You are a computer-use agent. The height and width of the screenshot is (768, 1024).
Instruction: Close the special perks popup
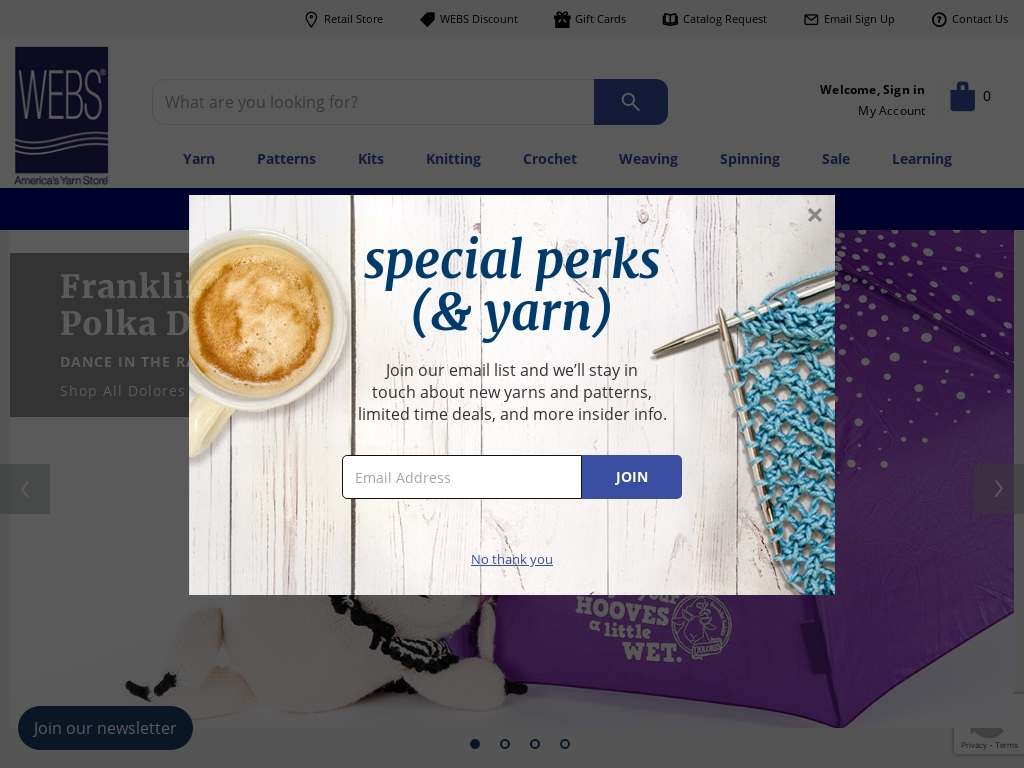pos(814,215)
